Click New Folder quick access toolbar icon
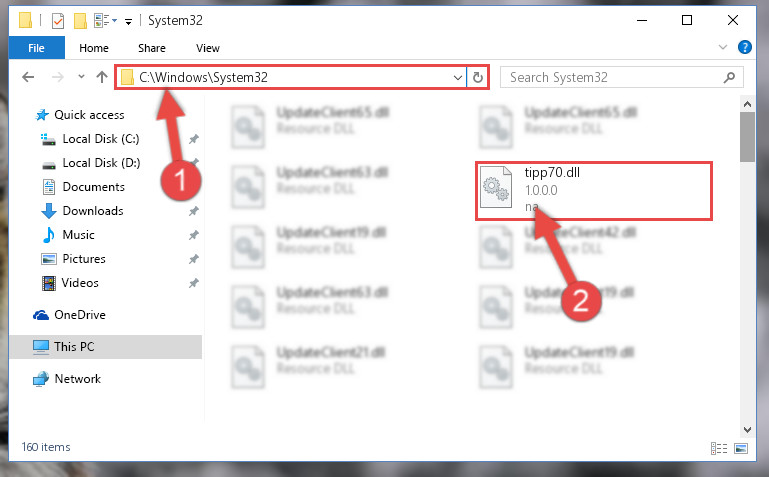769x477 pixels. click(80, 21)
